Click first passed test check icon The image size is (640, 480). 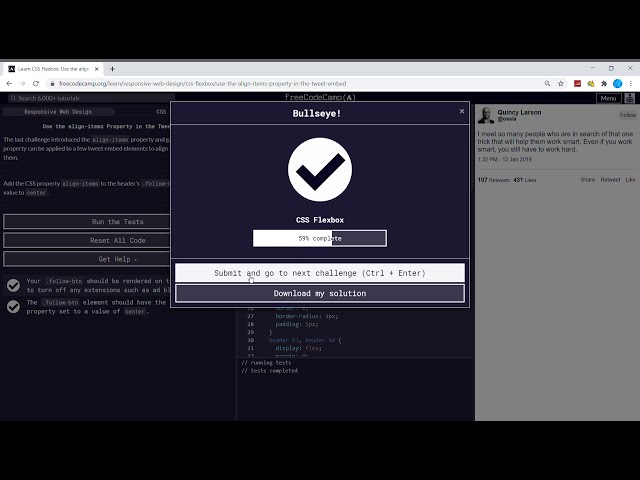[13, 285]
